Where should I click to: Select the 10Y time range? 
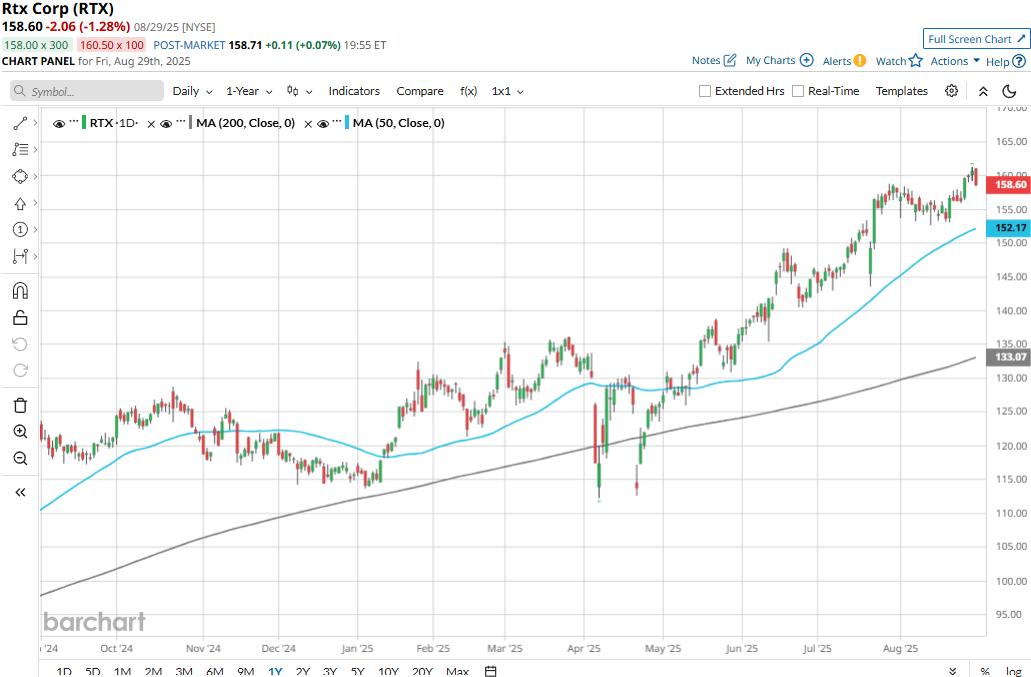(x=389, y=671)
